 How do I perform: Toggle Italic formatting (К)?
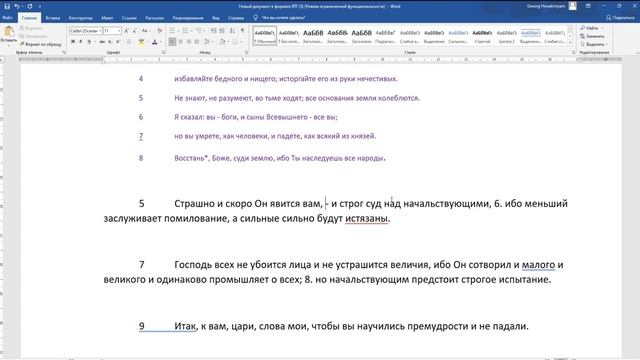click(80, 42)
